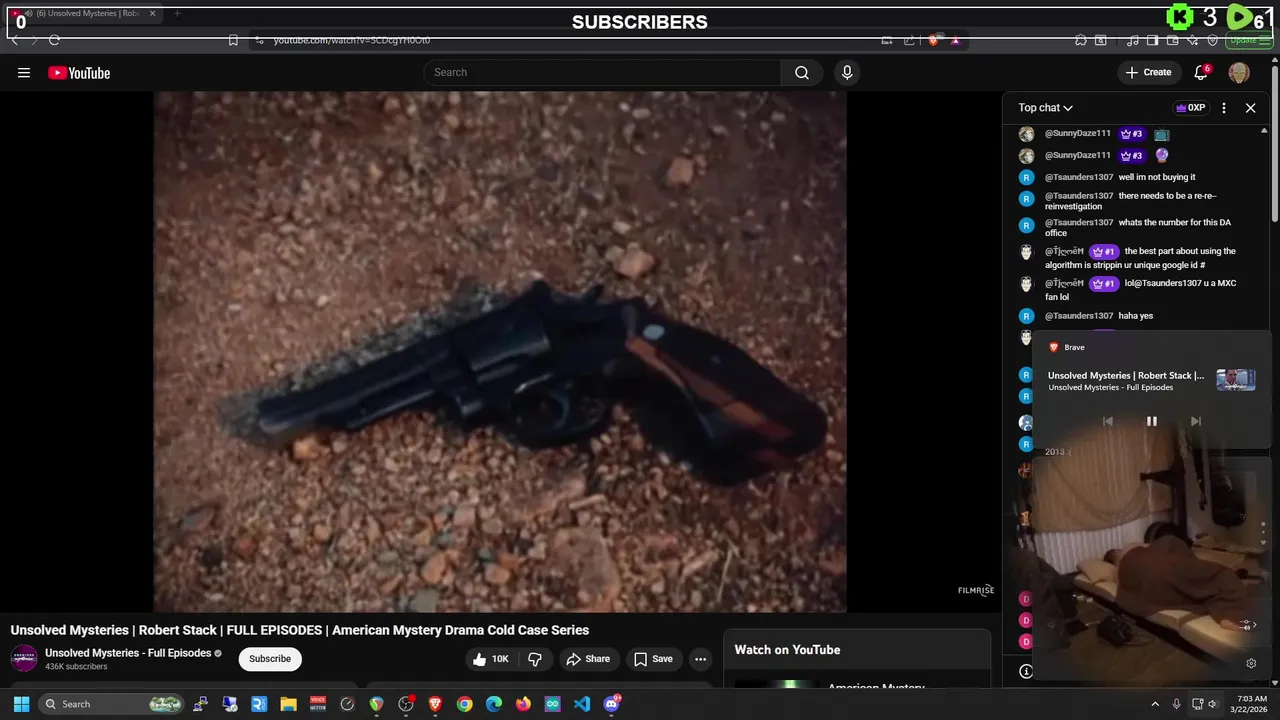Open browser extensions puzzle icon
Screen dimensions: 1280x720
coord(1080,40)
